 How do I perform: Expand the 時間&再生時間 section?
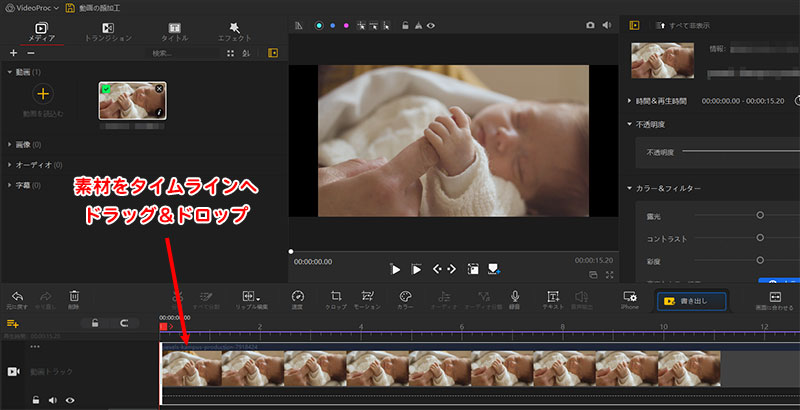coord(630,101)
